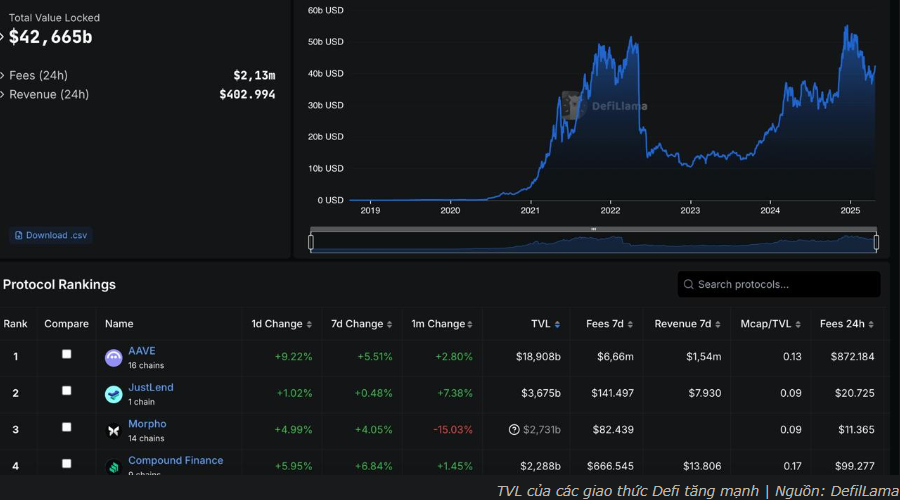Click the Name column header
This screenshot has height=500, width=900.
point(119,324)
